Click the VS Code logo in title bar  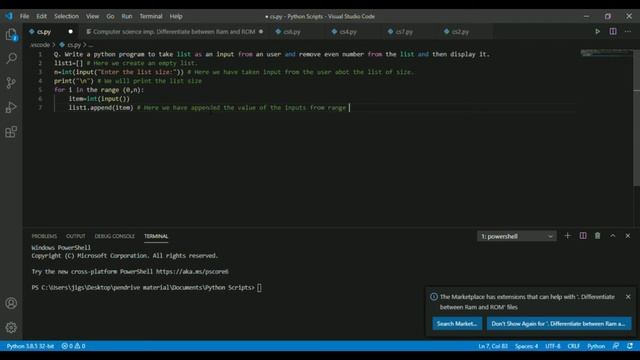click(9, 16)
